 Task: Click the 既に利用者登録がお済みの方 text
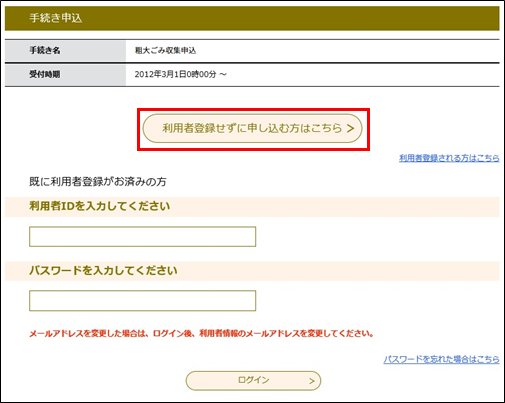tap(98, 182)
